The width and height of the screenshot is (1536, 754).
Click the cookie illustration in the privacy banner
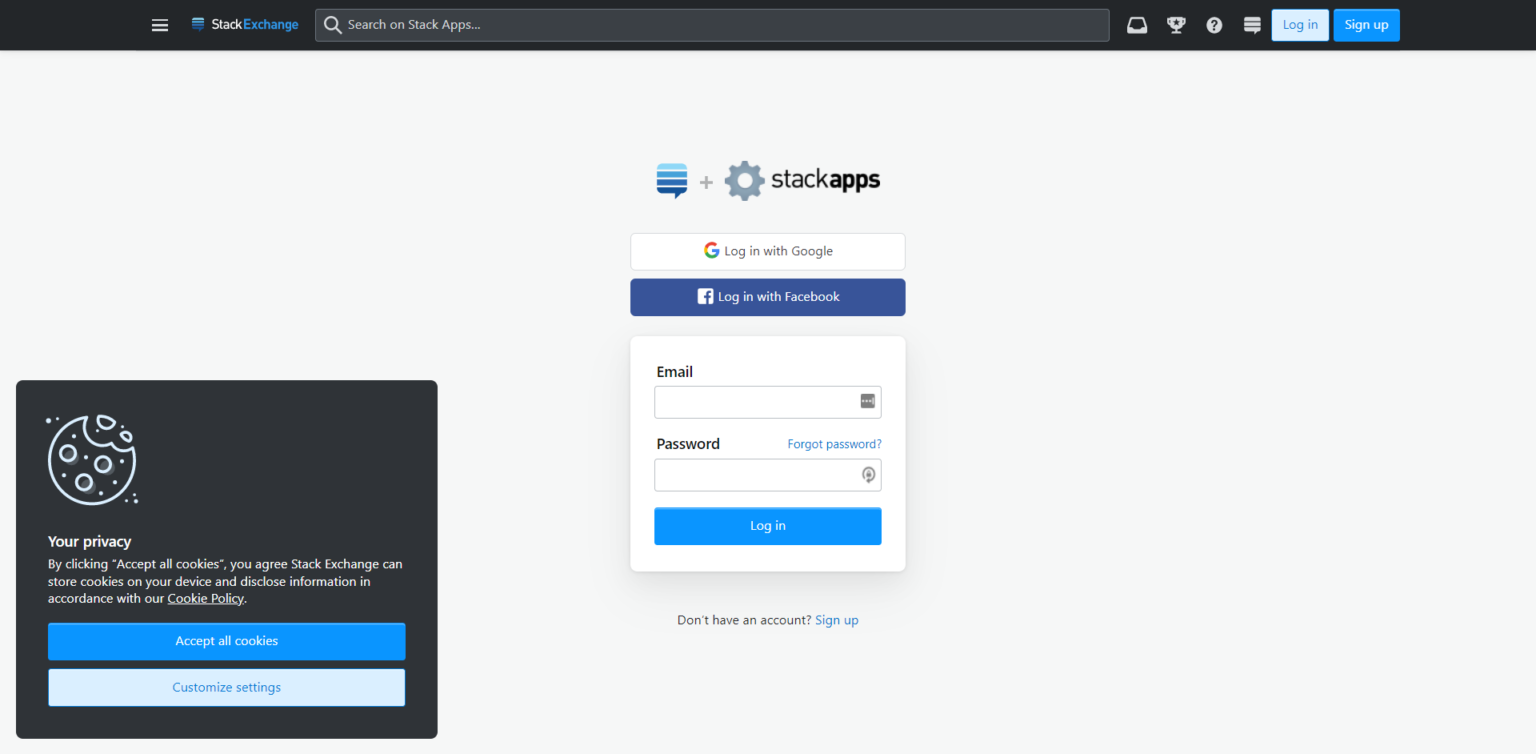coord(91,460)
